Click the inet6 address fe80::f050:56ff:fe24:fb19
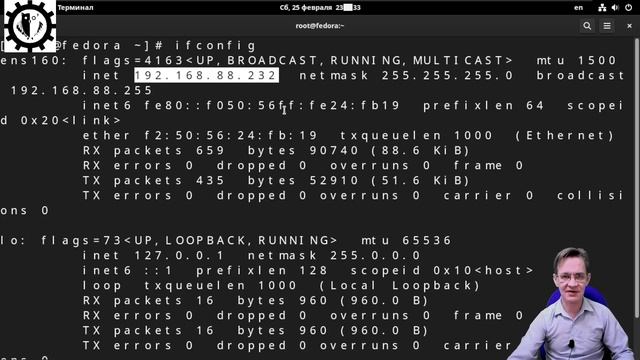Viewport: 640px width, 360px height. 272,106
